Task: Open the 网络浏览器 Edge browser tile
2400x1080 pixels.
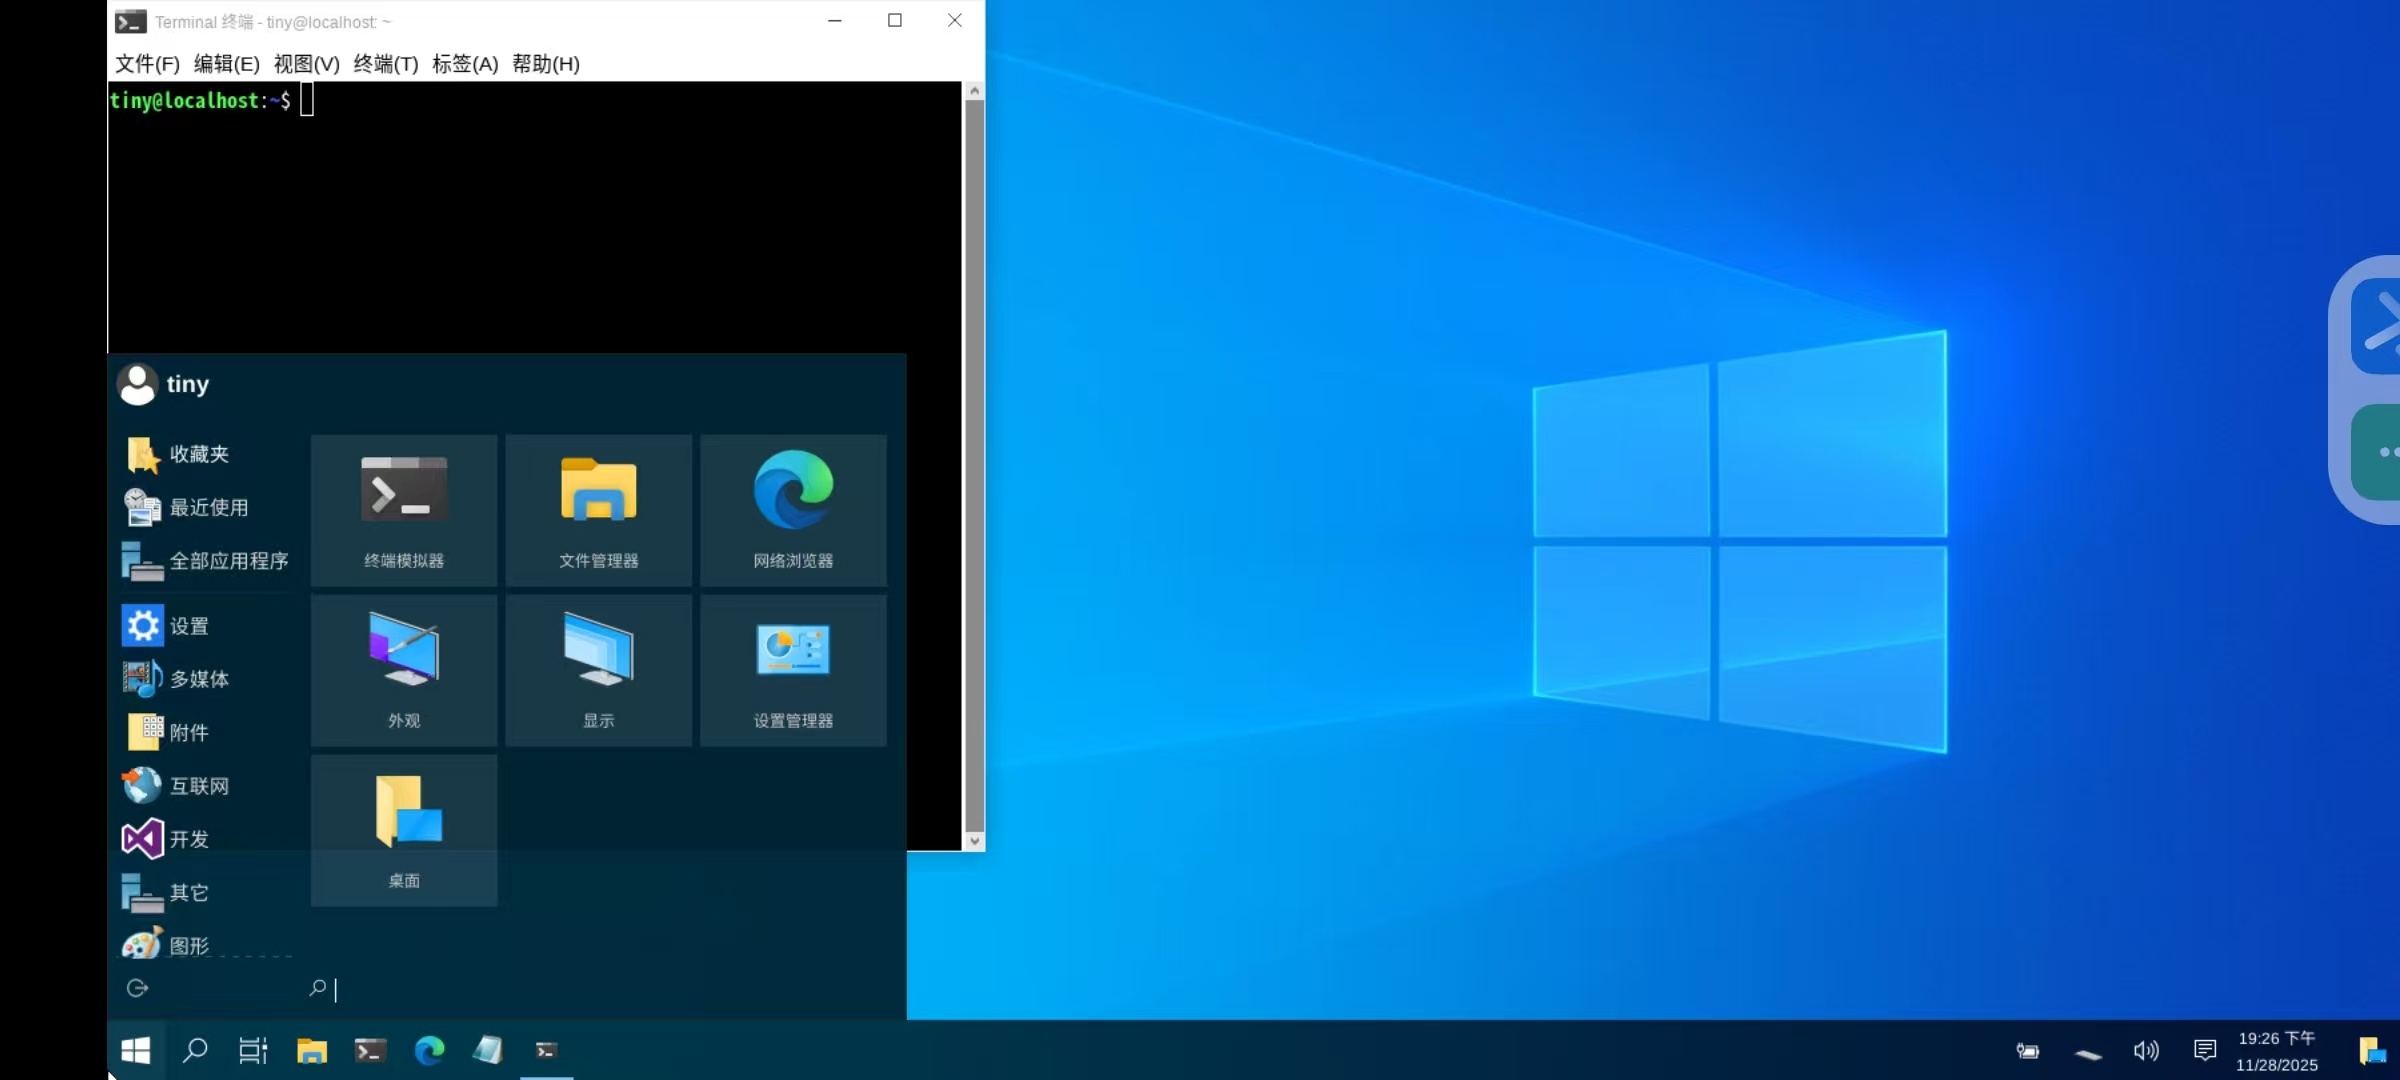Action: (x=793, y=510)
